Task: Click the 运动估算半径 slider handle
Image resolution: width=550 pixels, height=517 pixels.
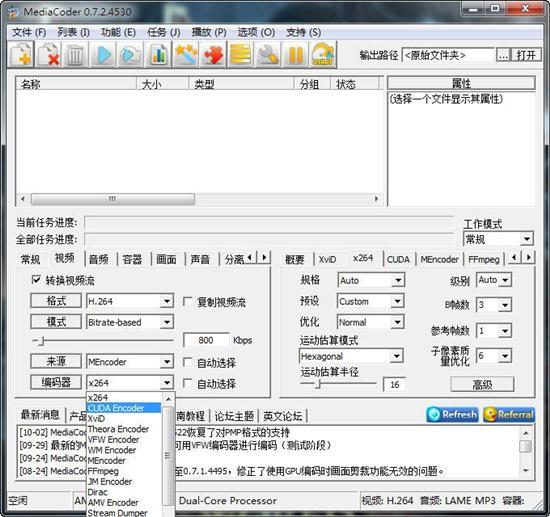Action: [317, 384]
